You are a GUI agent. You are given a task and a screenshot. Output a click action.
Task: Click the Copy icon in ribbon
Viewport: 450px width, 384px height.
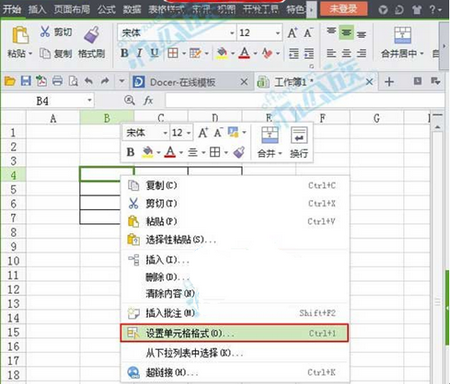tap(45, 53)
